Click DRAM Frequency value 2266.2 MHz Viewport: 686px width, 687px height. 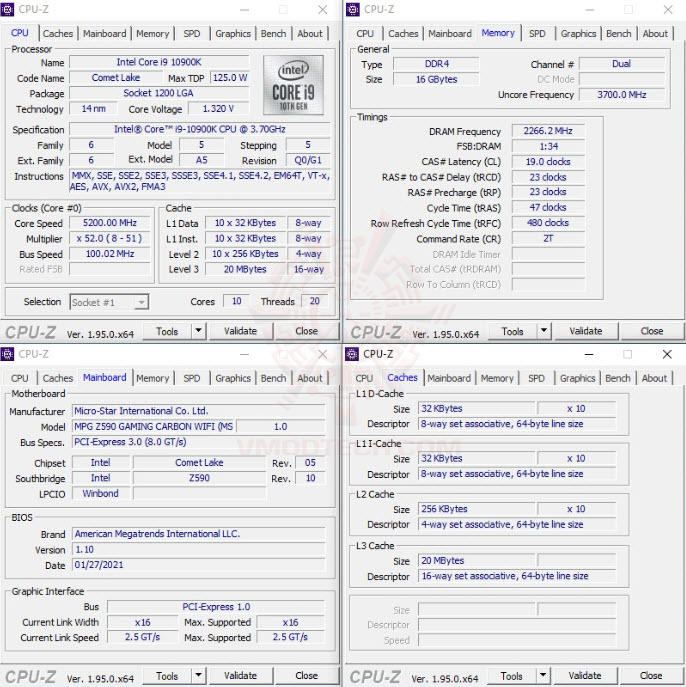click(x=548, y=131)
